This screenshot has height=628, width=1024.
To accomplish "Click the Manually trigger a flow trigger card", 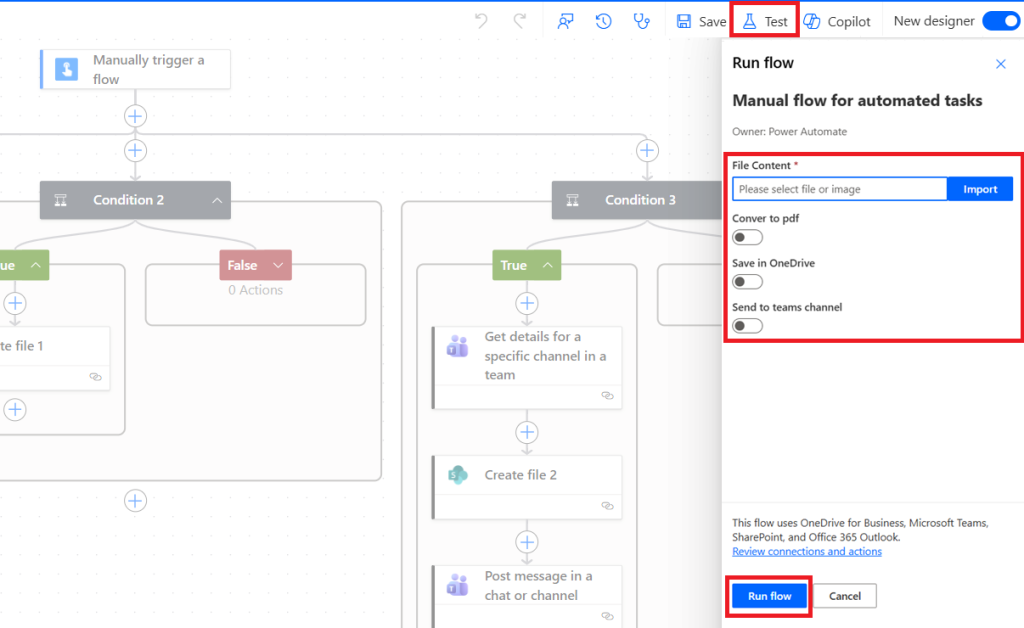I will [x=135, y=69].
